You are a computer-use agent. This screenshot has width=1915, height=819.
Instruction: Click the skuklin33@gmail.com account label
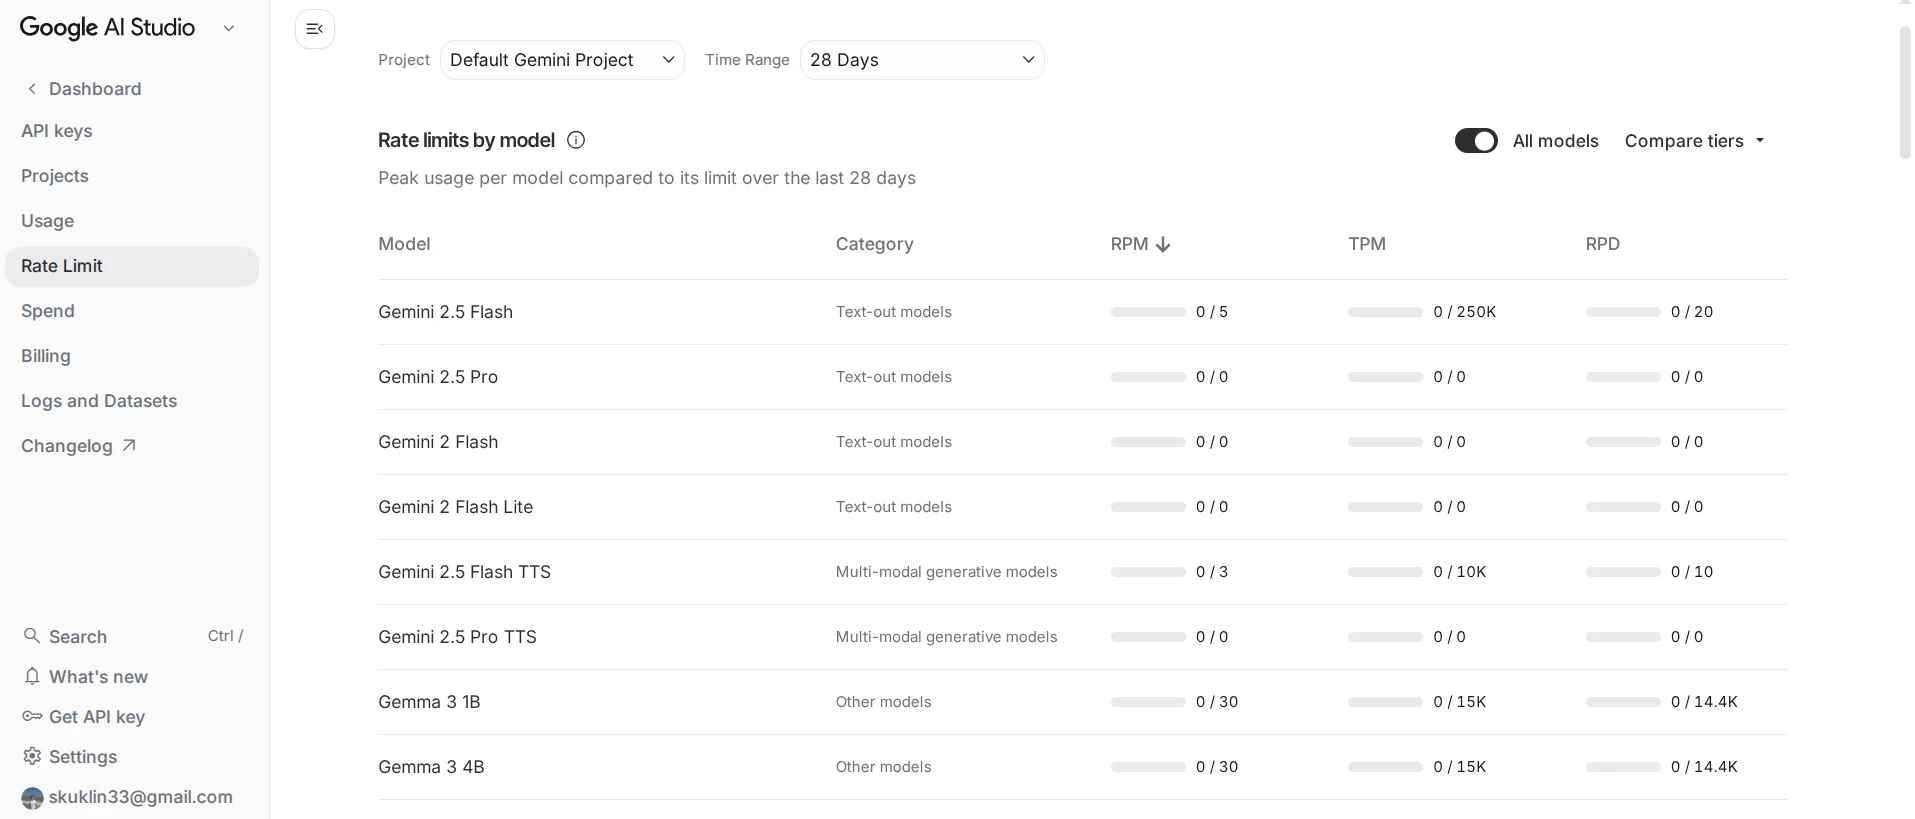pyautogui.click(x=141, y=797)
